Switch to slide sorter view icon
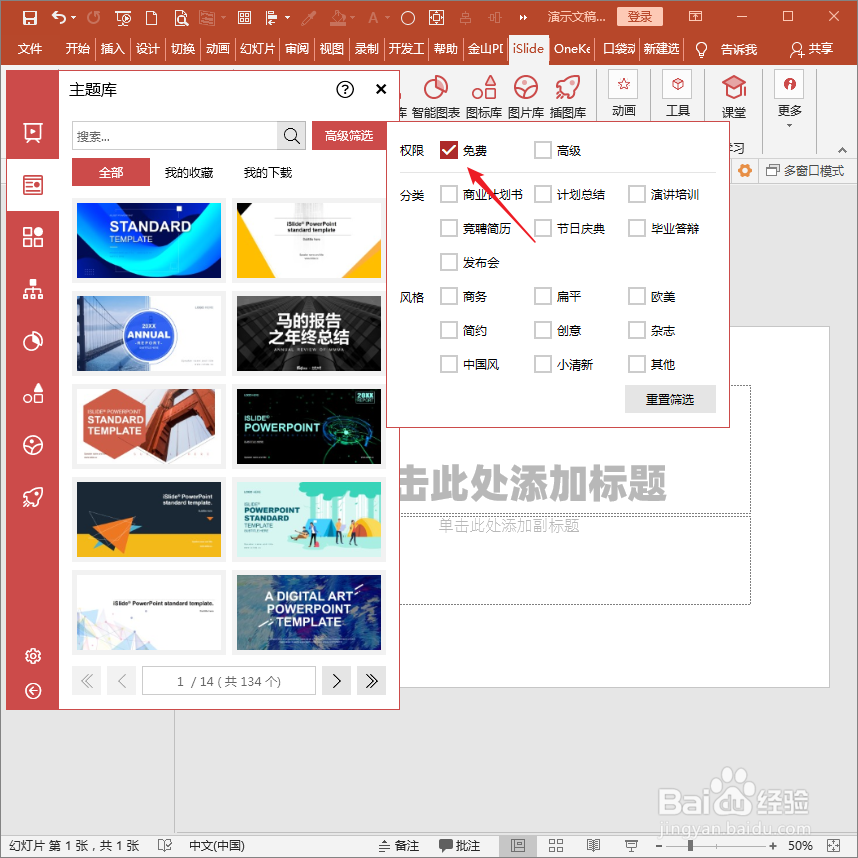The image size is (858, 858). pos(556,845)
